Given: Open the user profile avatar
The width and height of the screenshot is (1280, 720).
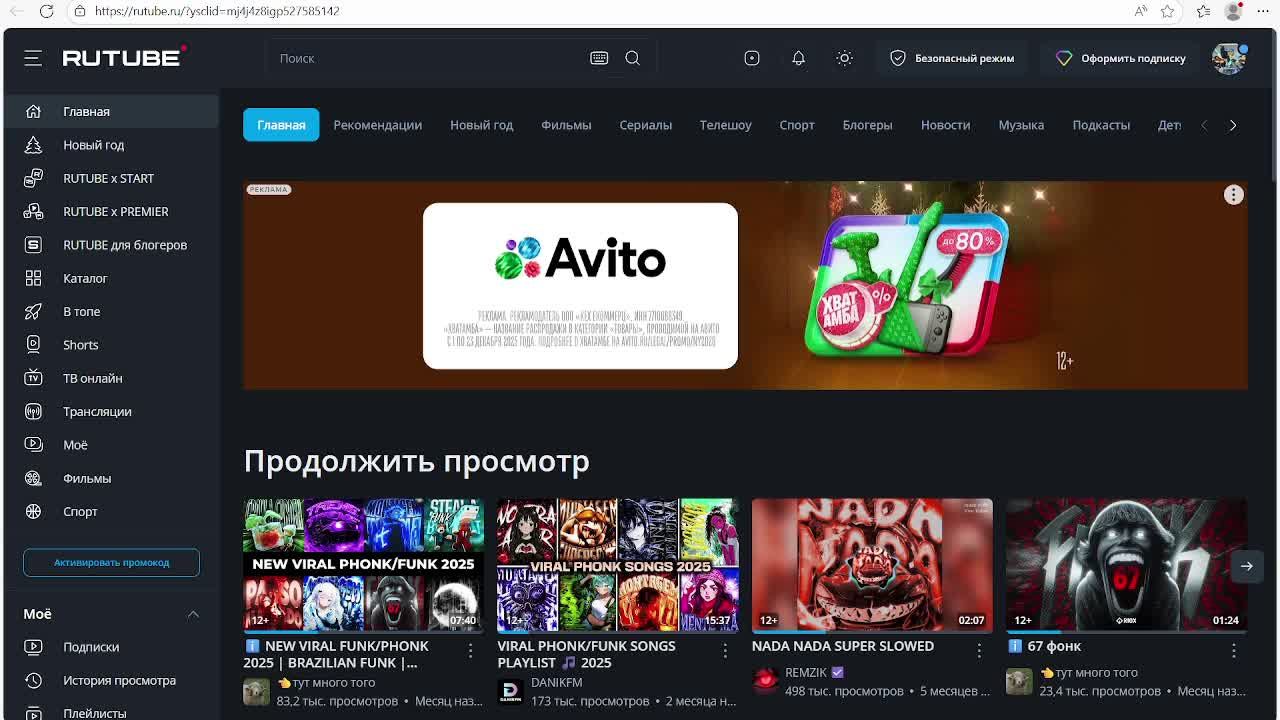Looking at the screenshot, I should pos(1229,58).
